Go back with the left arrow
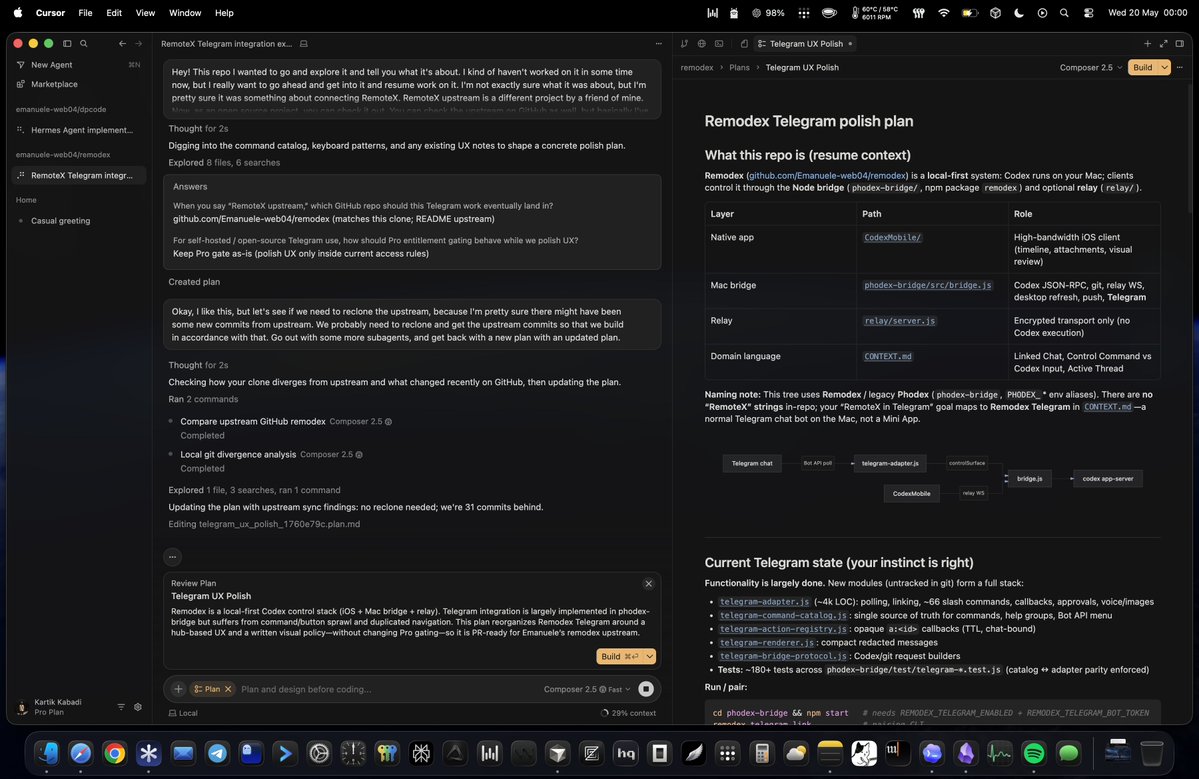This screenshot has width=1199, height=779. point(122,44)
